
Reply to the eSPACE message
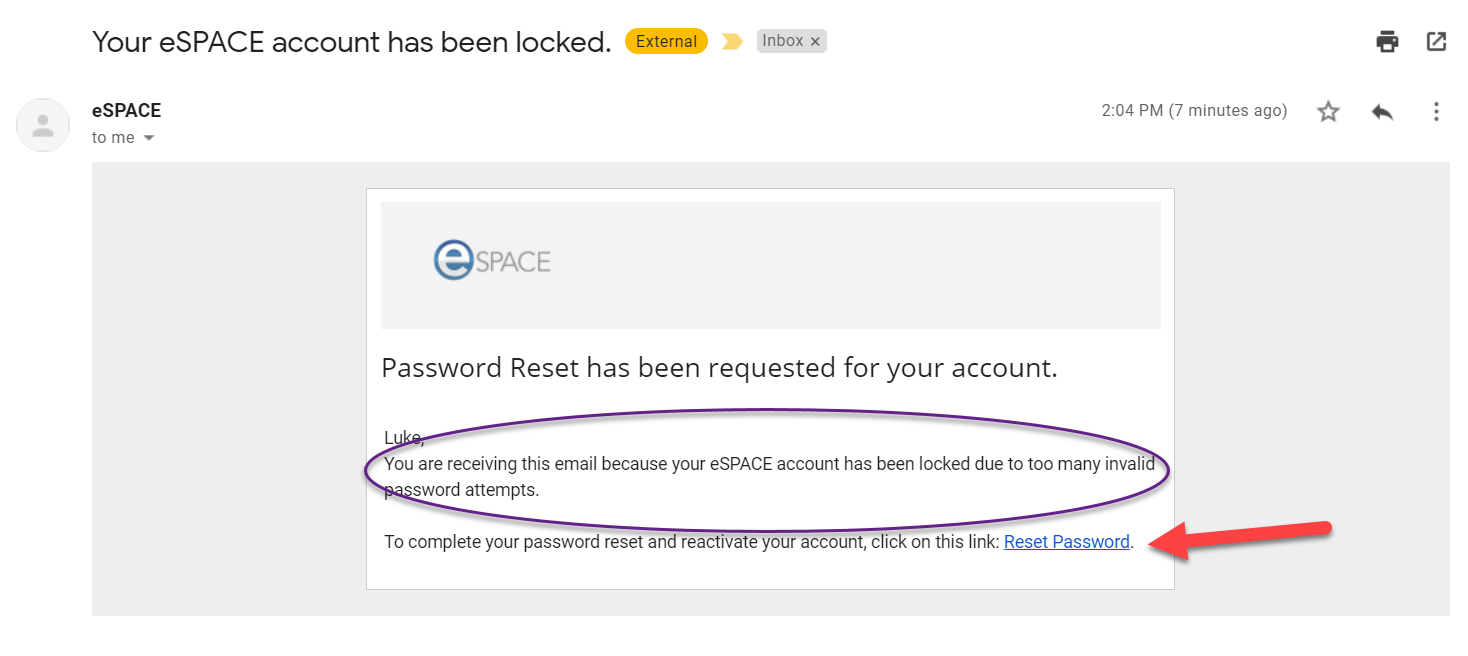pyautogui.click(x=1382, y=112)
